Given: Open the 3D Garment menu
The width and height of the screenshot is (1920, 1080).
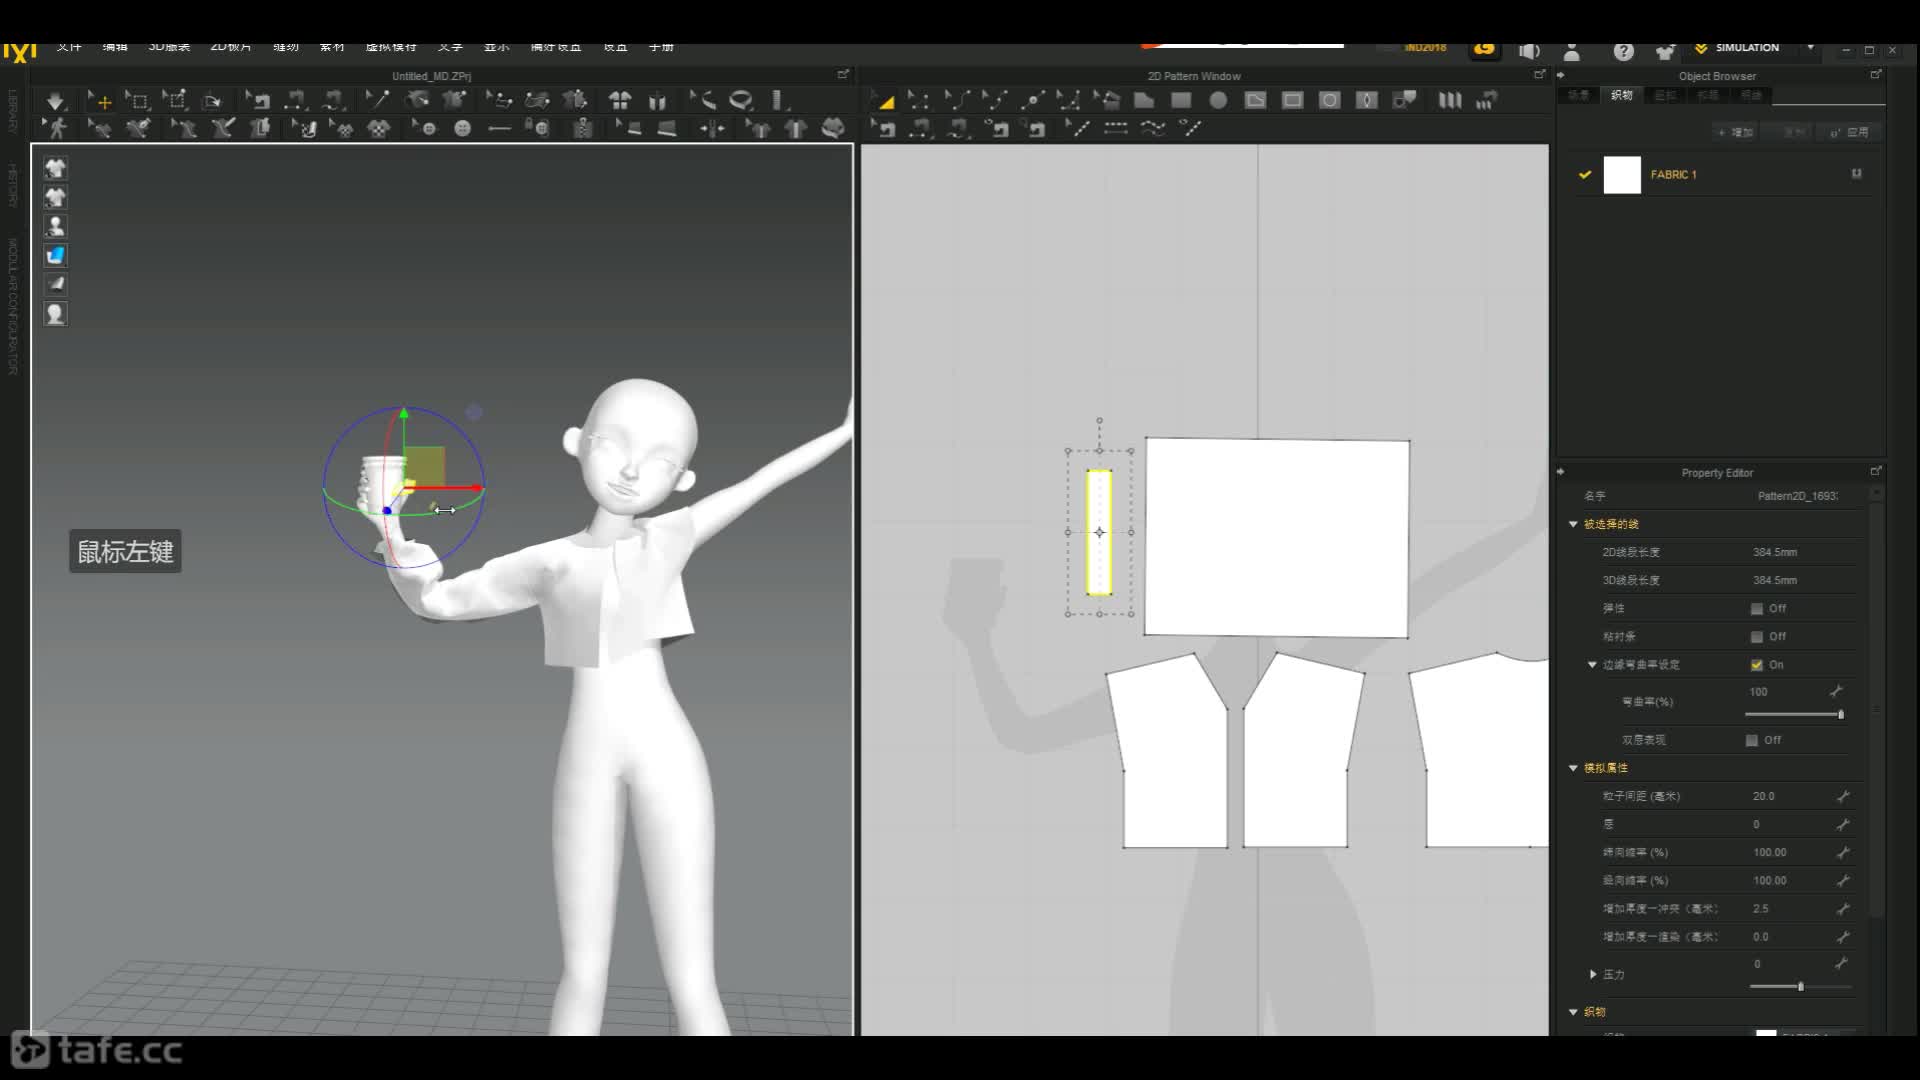Looking at the screenshot, I should point(169,47).
